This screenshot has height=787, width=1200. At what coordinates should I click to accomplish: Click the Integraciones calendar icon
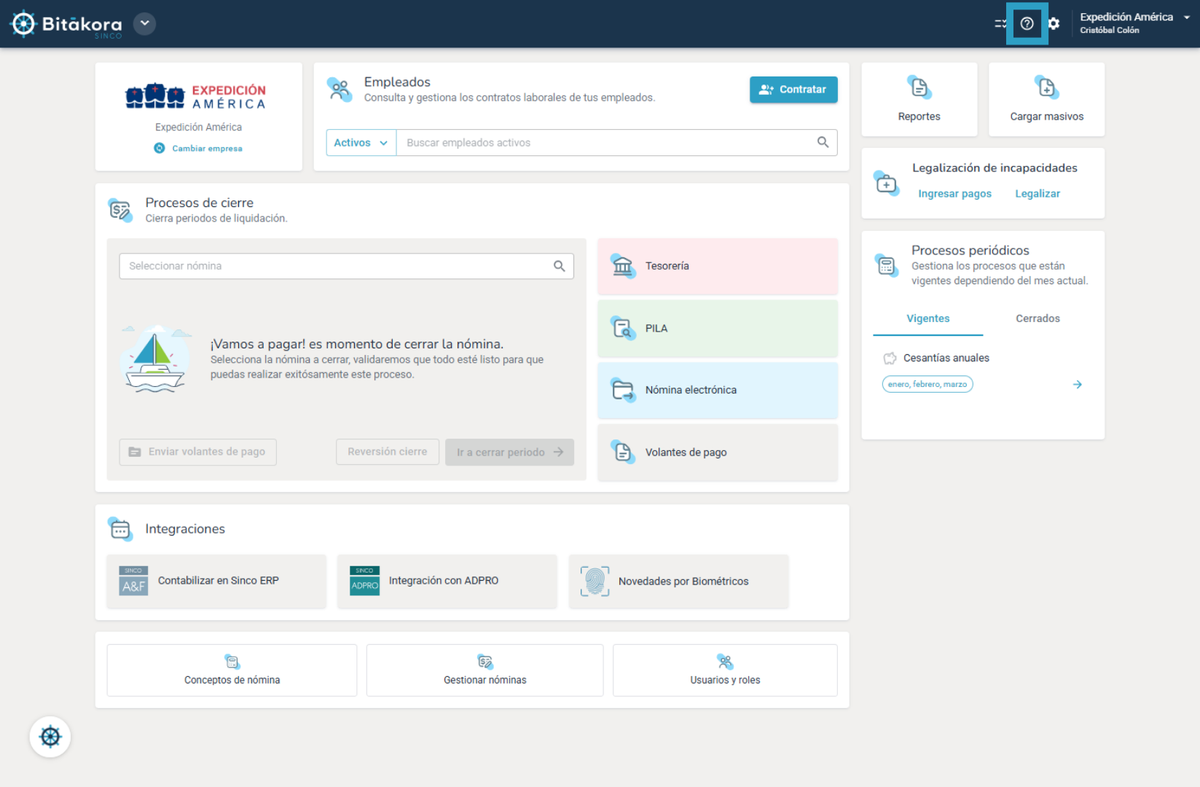(x=120, y=529)
